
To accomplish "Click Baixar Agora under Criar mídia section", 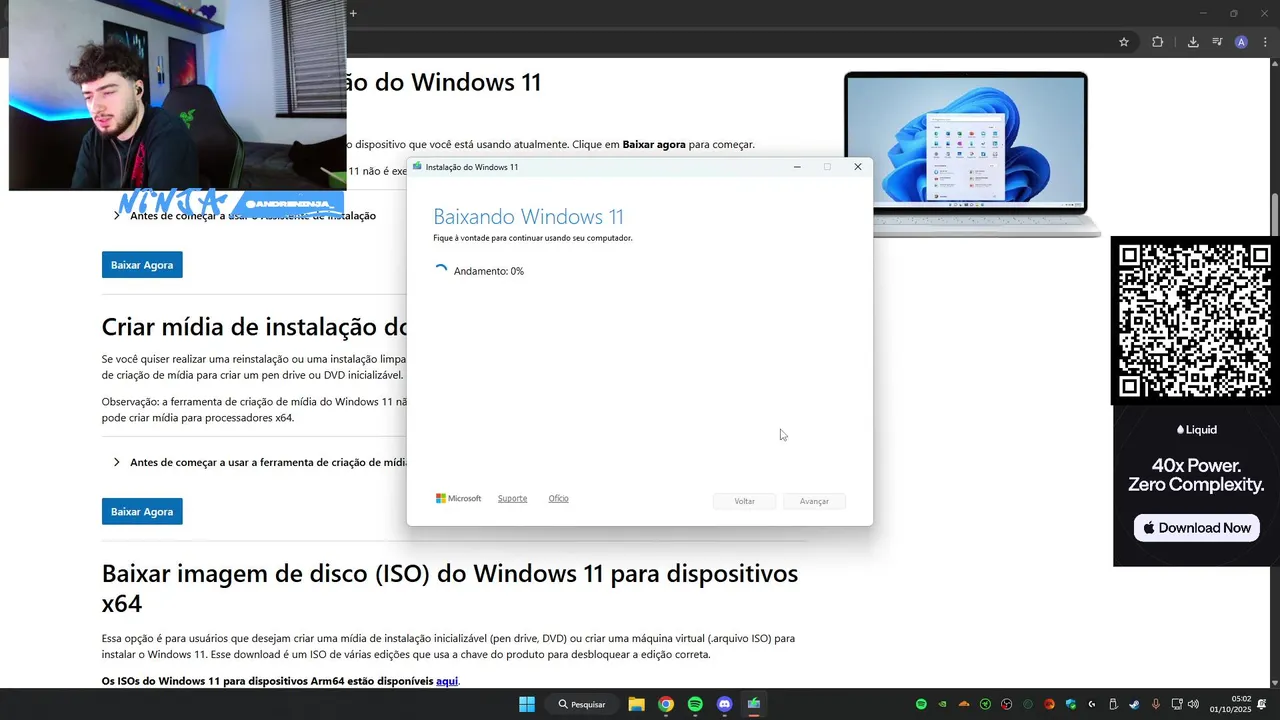I will pos(142,511).
